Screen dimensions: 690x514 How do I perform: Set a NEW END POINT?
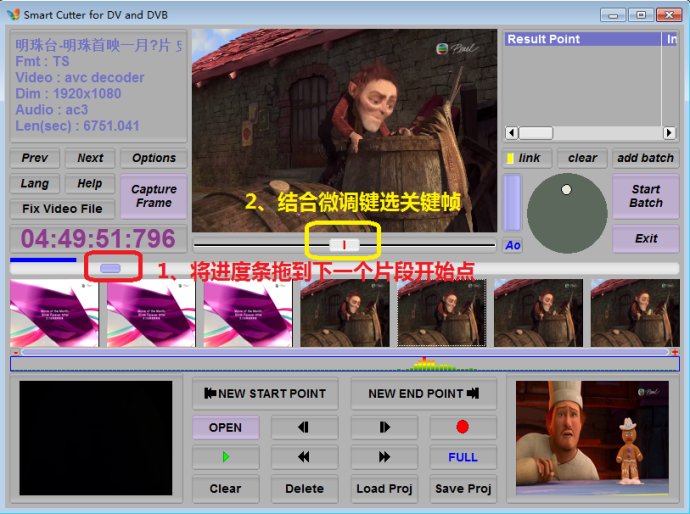(x=424, y=393)
